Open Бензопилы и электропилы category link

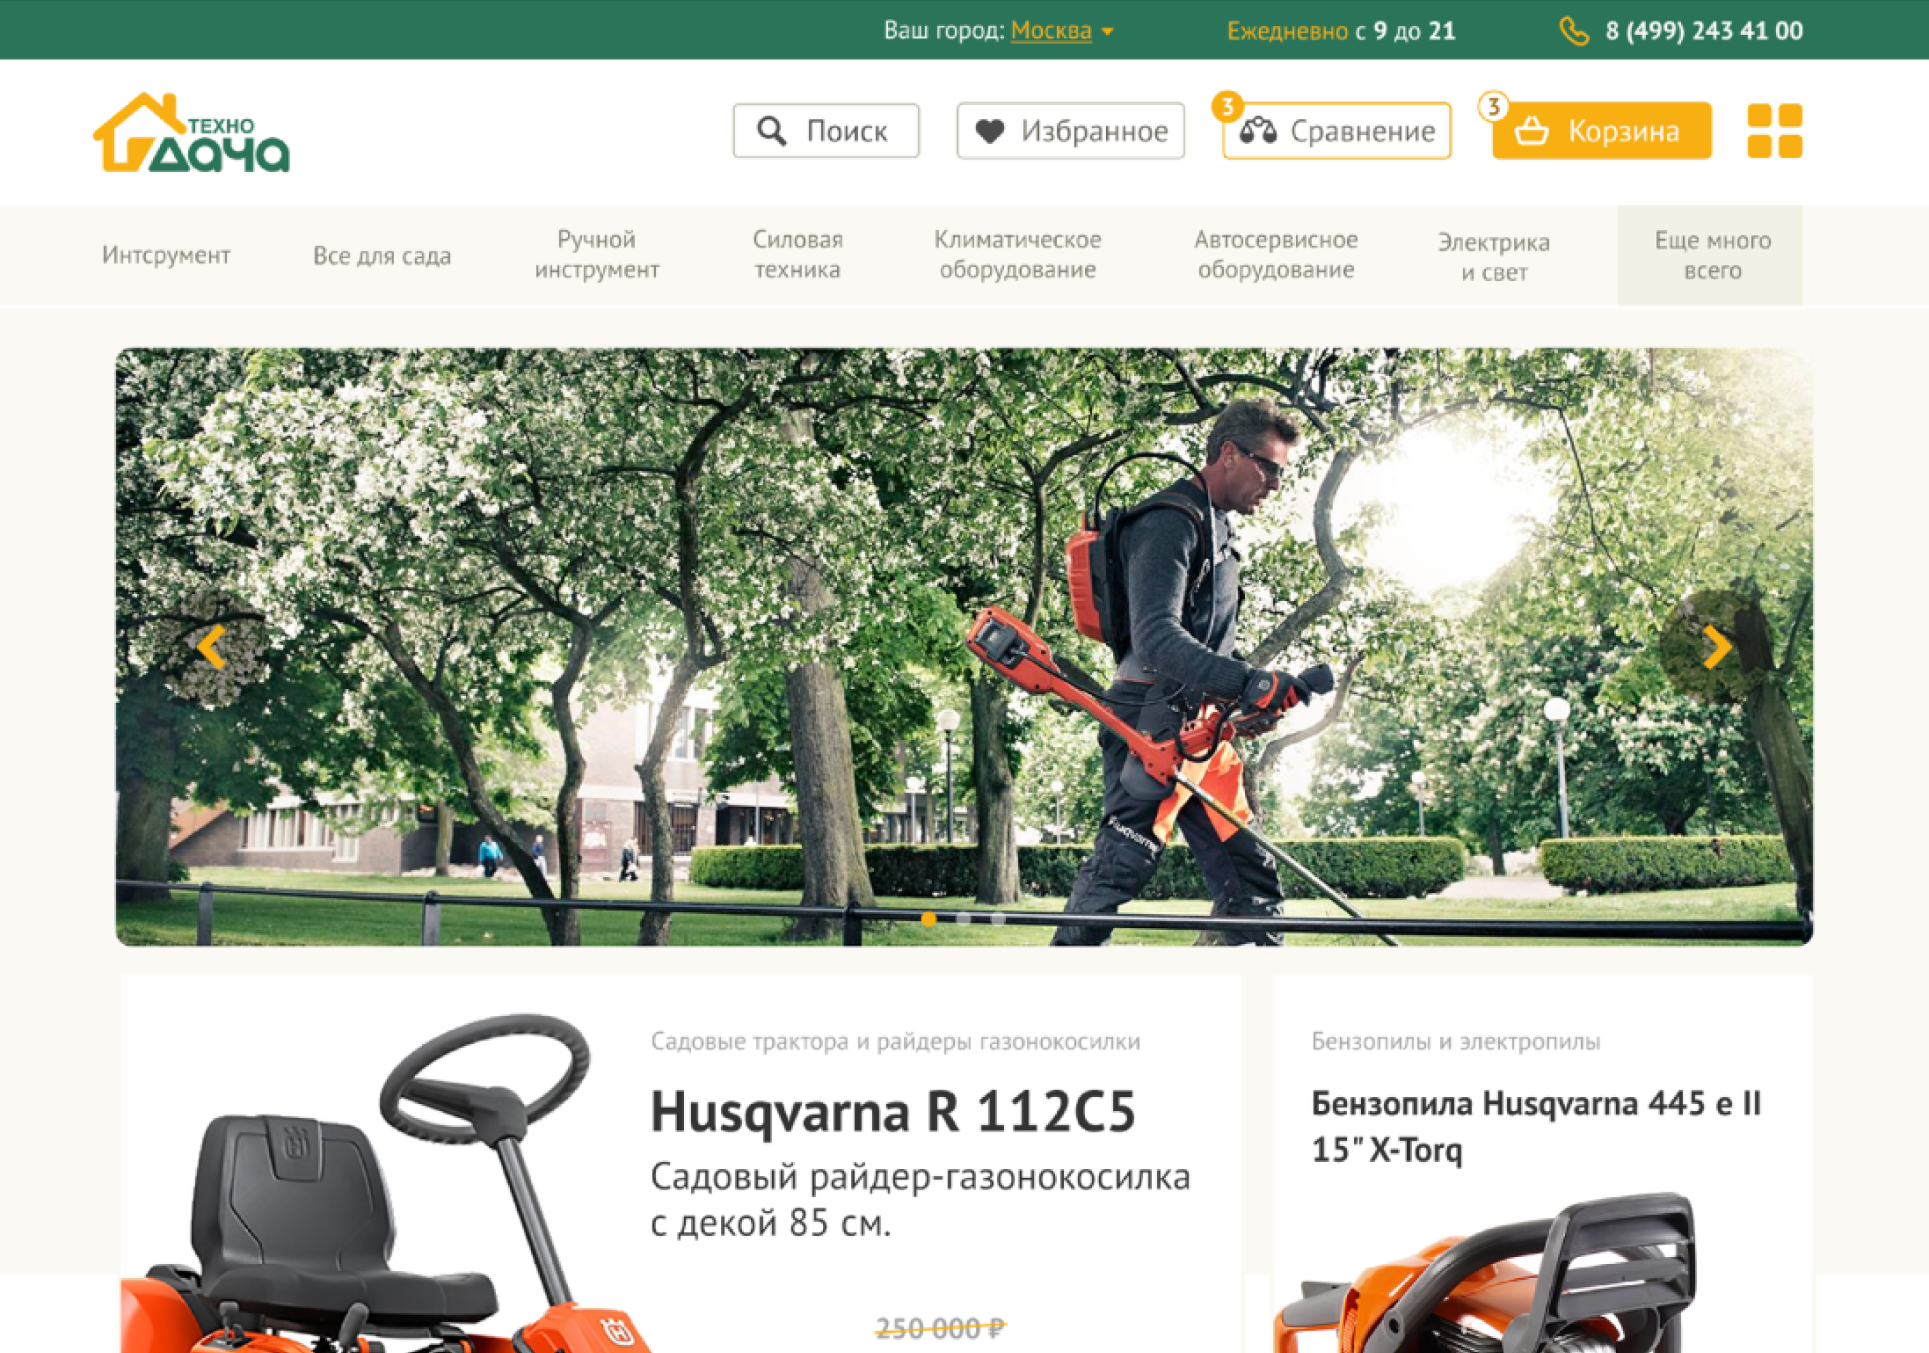coord(1455,1042)
